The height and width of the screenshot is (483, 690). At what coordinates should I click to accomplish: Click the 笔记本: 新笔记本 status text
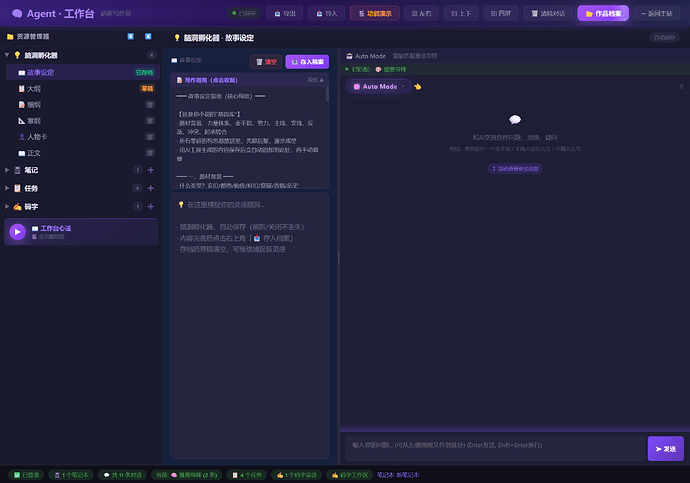tap(398, 475)
